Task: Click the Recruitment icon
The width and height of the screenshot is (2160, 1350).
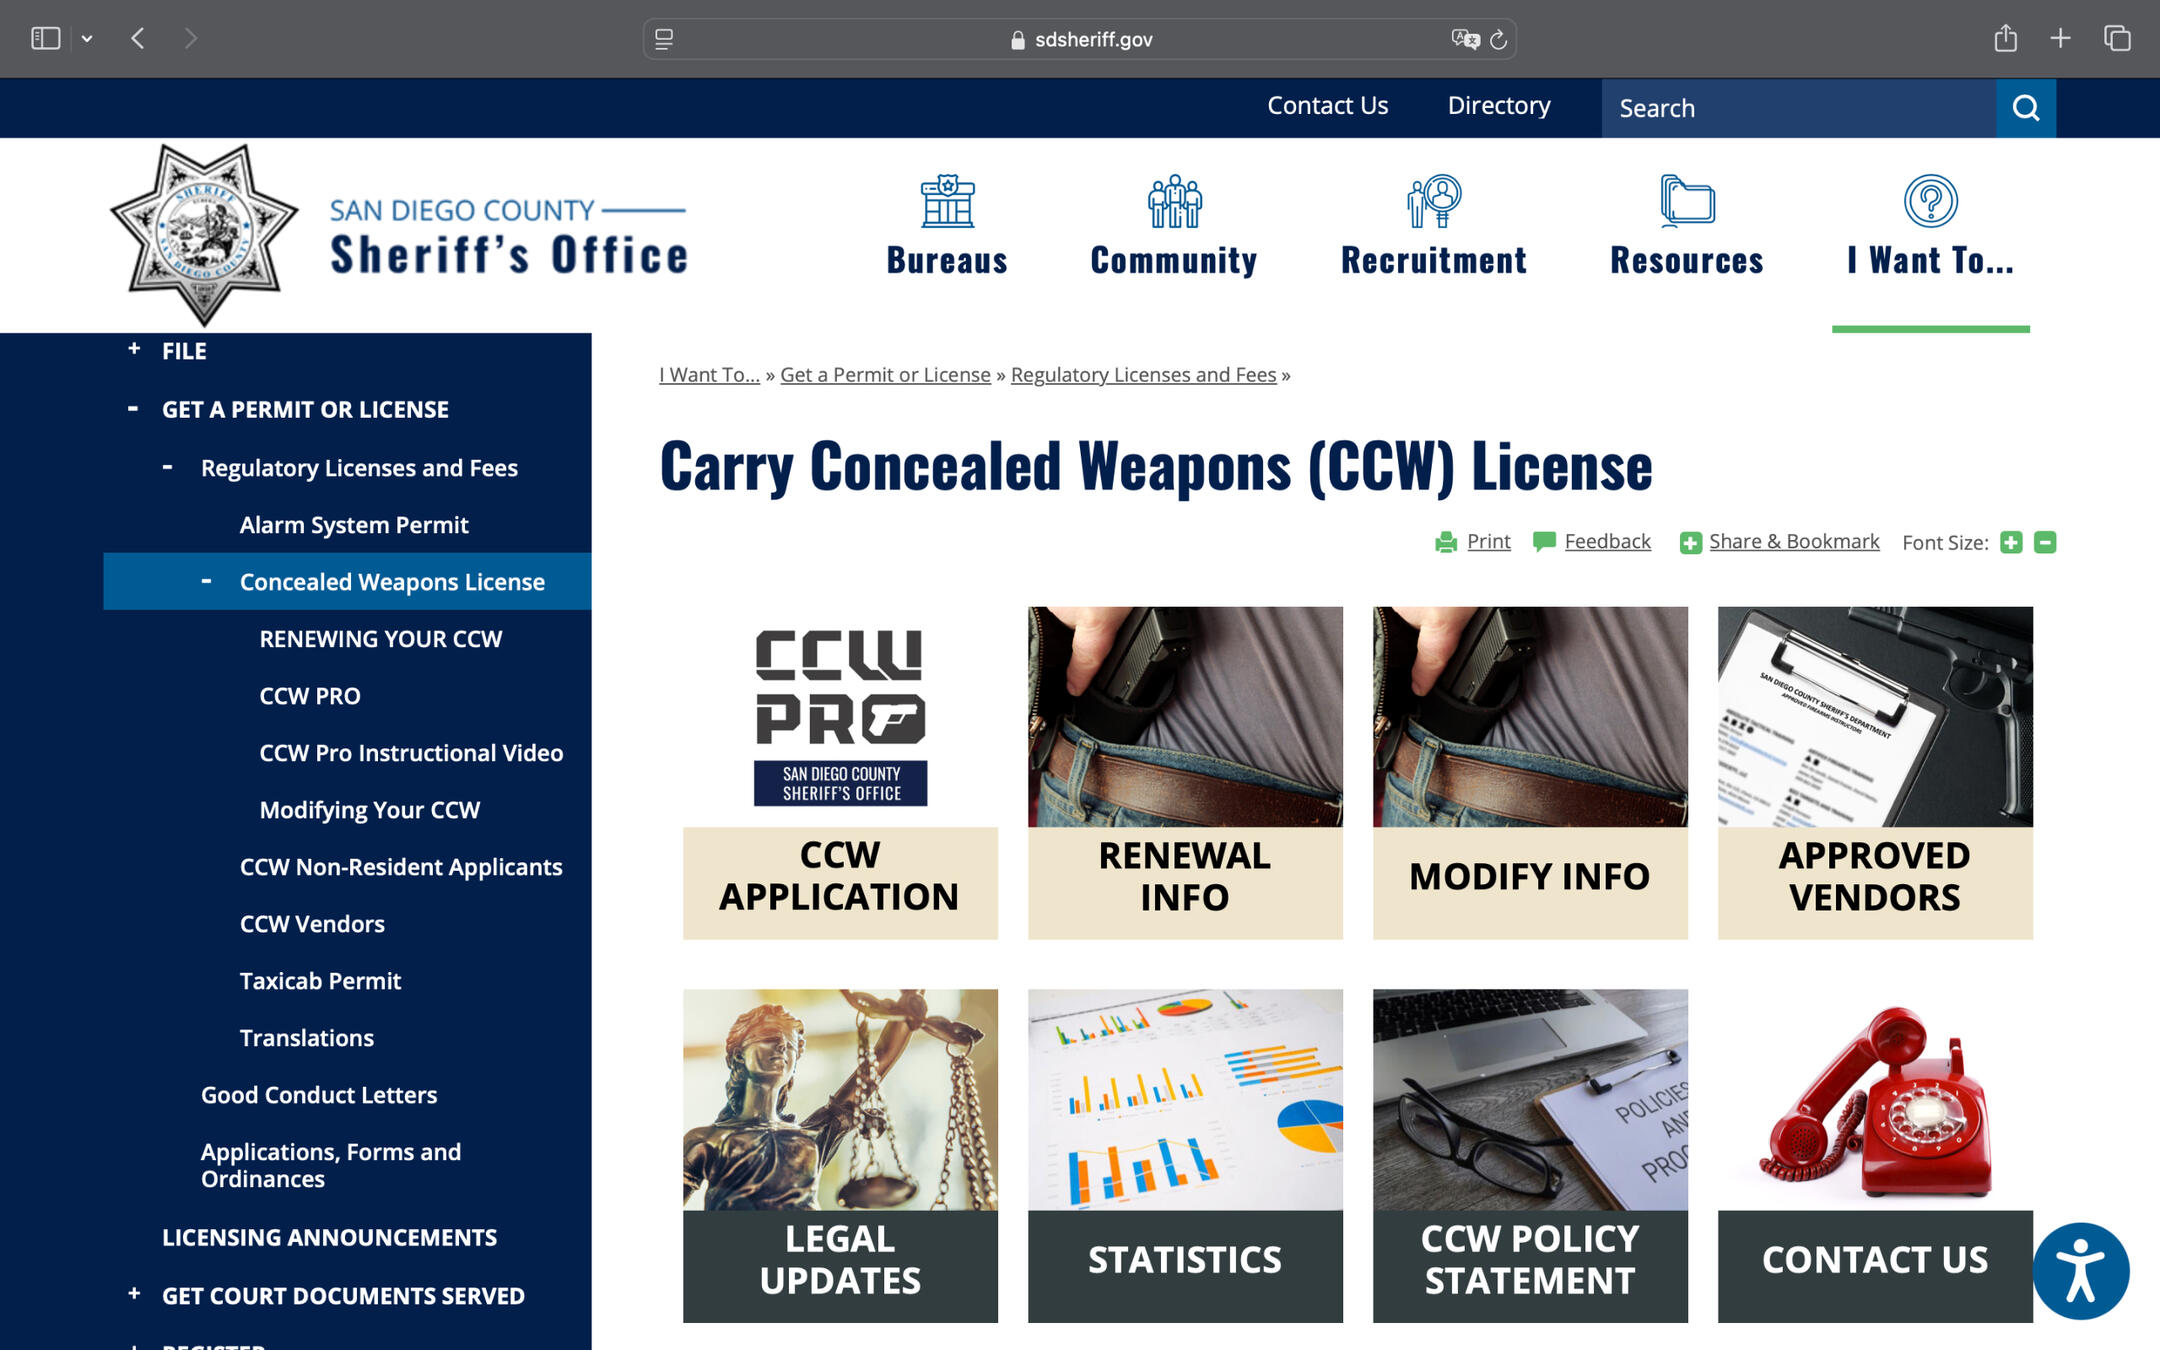Action: [x=1433, y=201]
